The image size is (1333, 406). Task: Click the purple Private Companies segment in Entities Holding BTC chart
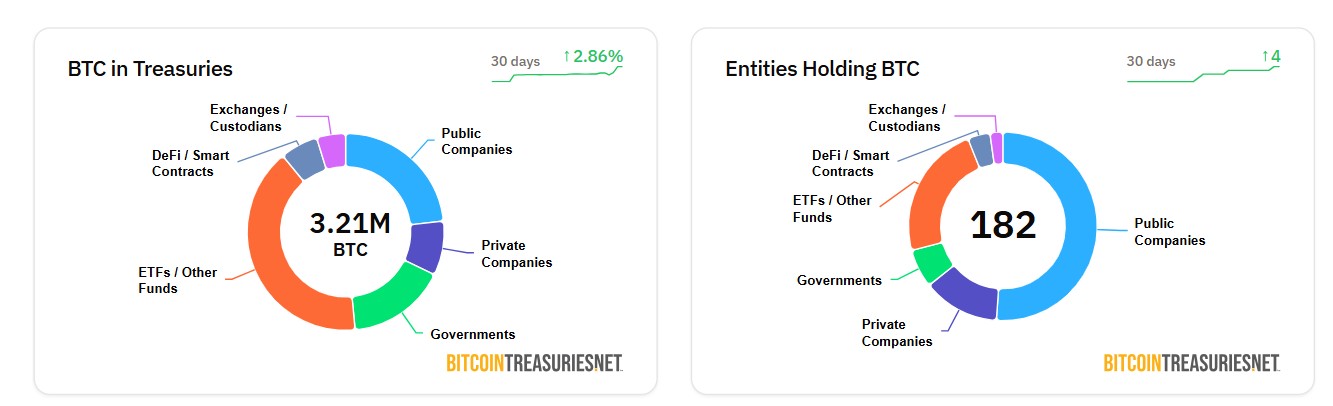click(x=964, y=293)
